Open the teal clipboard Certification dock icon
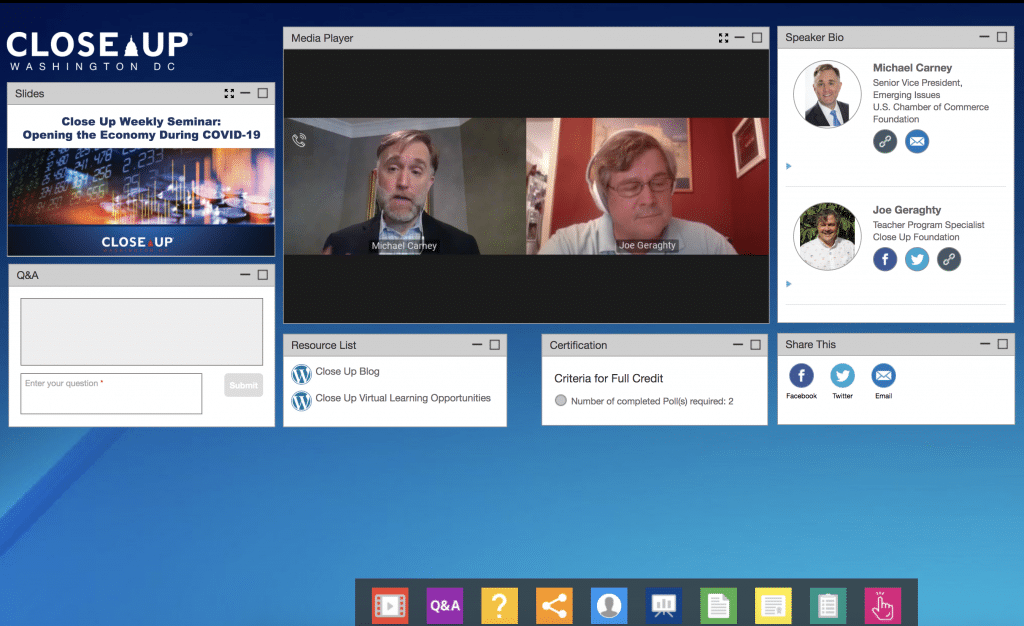This screenshot has height=626, width=1024. [x=828, y=606]
